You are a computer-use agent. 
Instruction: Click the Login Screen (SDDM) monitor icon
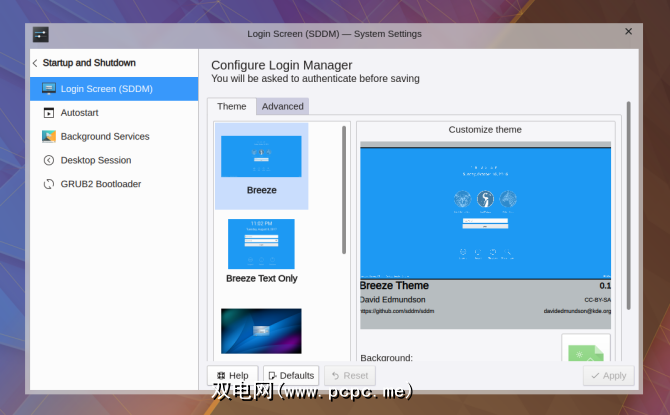[x=49, y=88]
